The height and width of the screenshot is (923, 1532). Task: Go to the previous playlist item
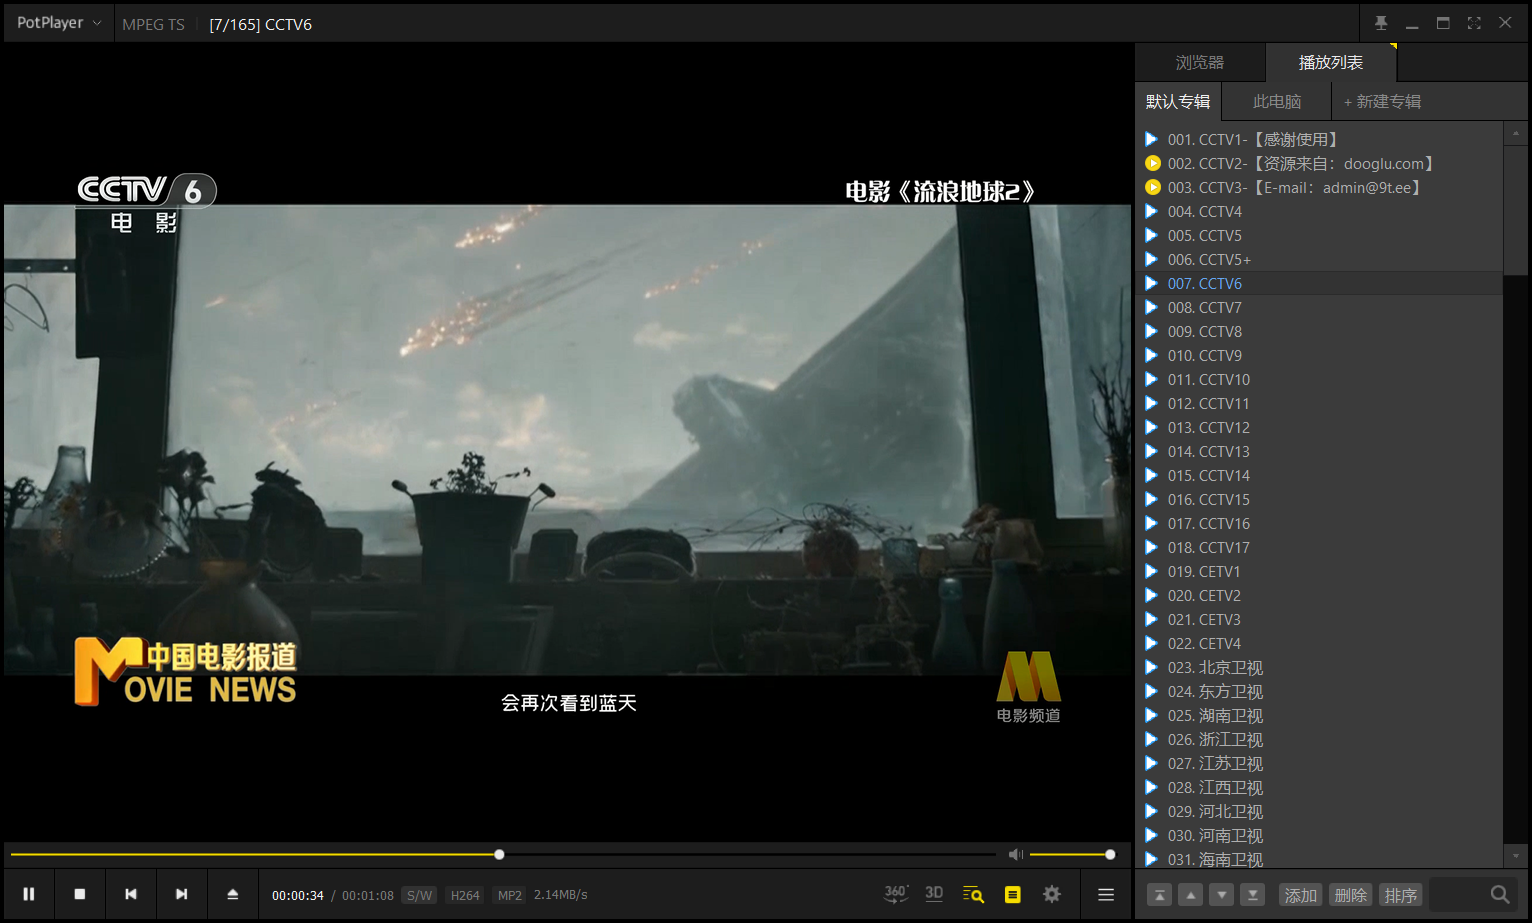[131, 894]
